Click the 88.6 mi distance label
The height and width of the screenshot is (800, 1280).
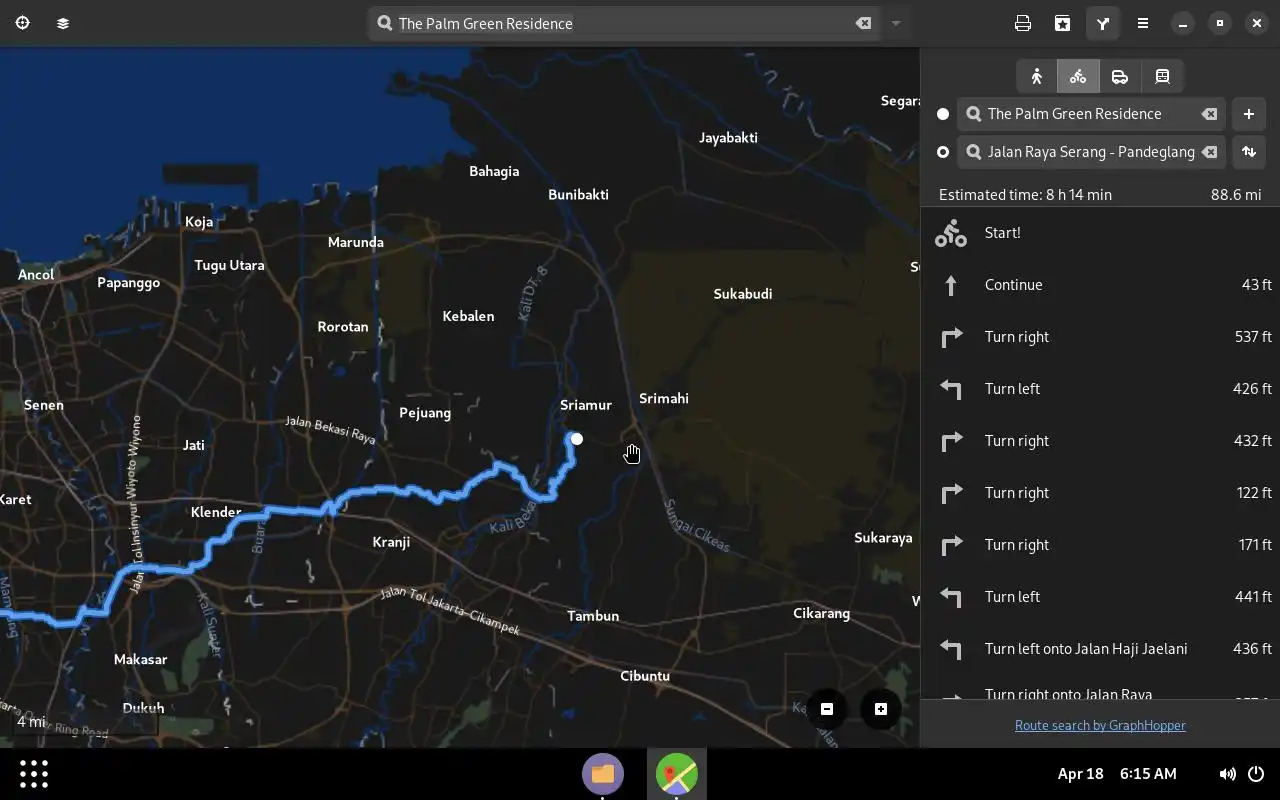(x=1236, y=195)
